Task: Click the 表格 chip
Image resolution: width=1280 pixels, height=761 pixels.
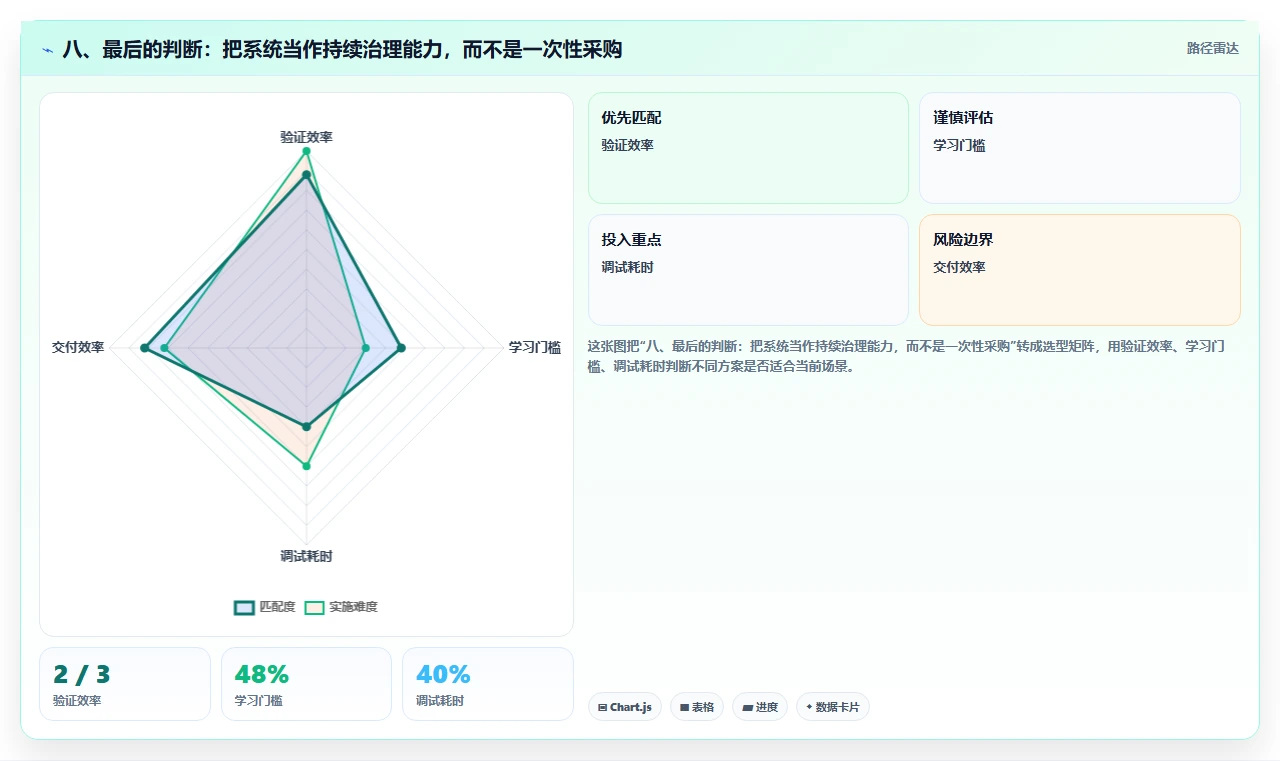Action: pos(697,707)
